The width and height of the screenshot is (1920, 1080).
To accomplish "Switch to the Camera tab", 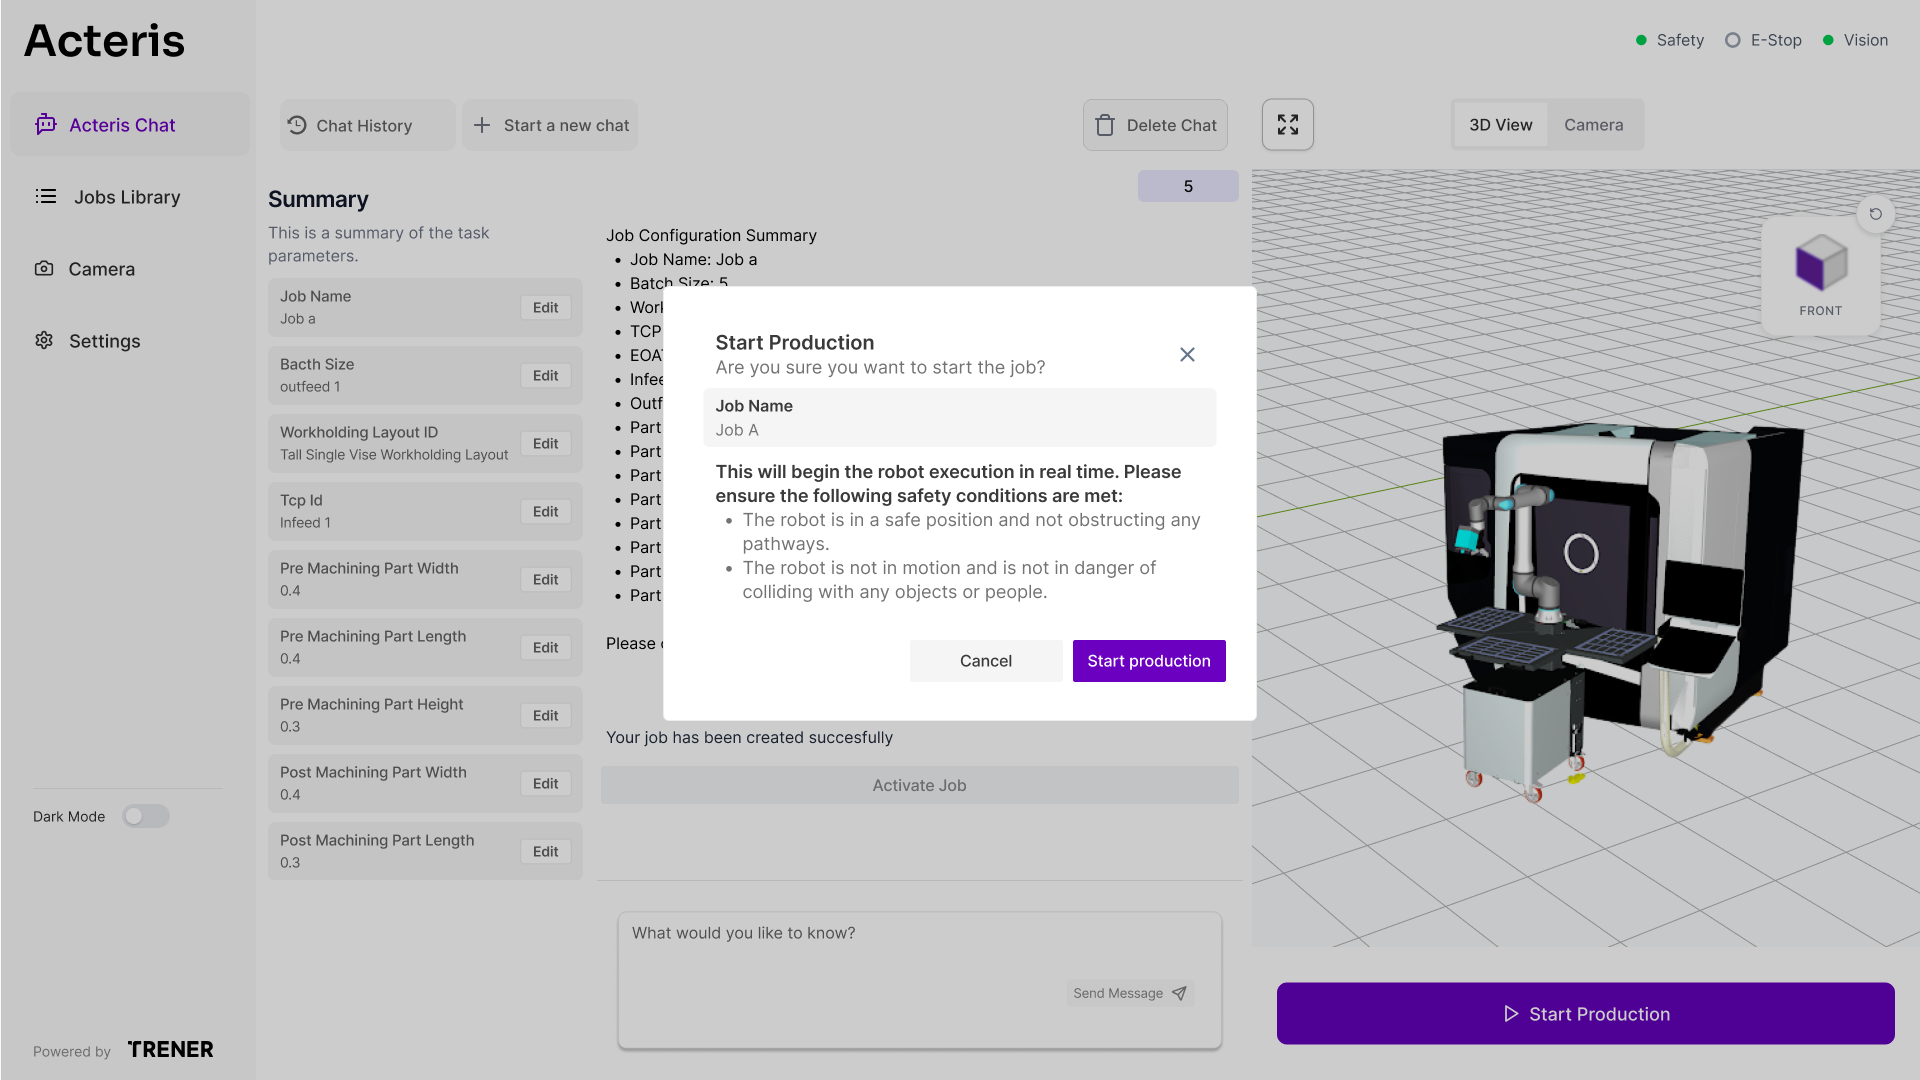I will click(1592, 124).
